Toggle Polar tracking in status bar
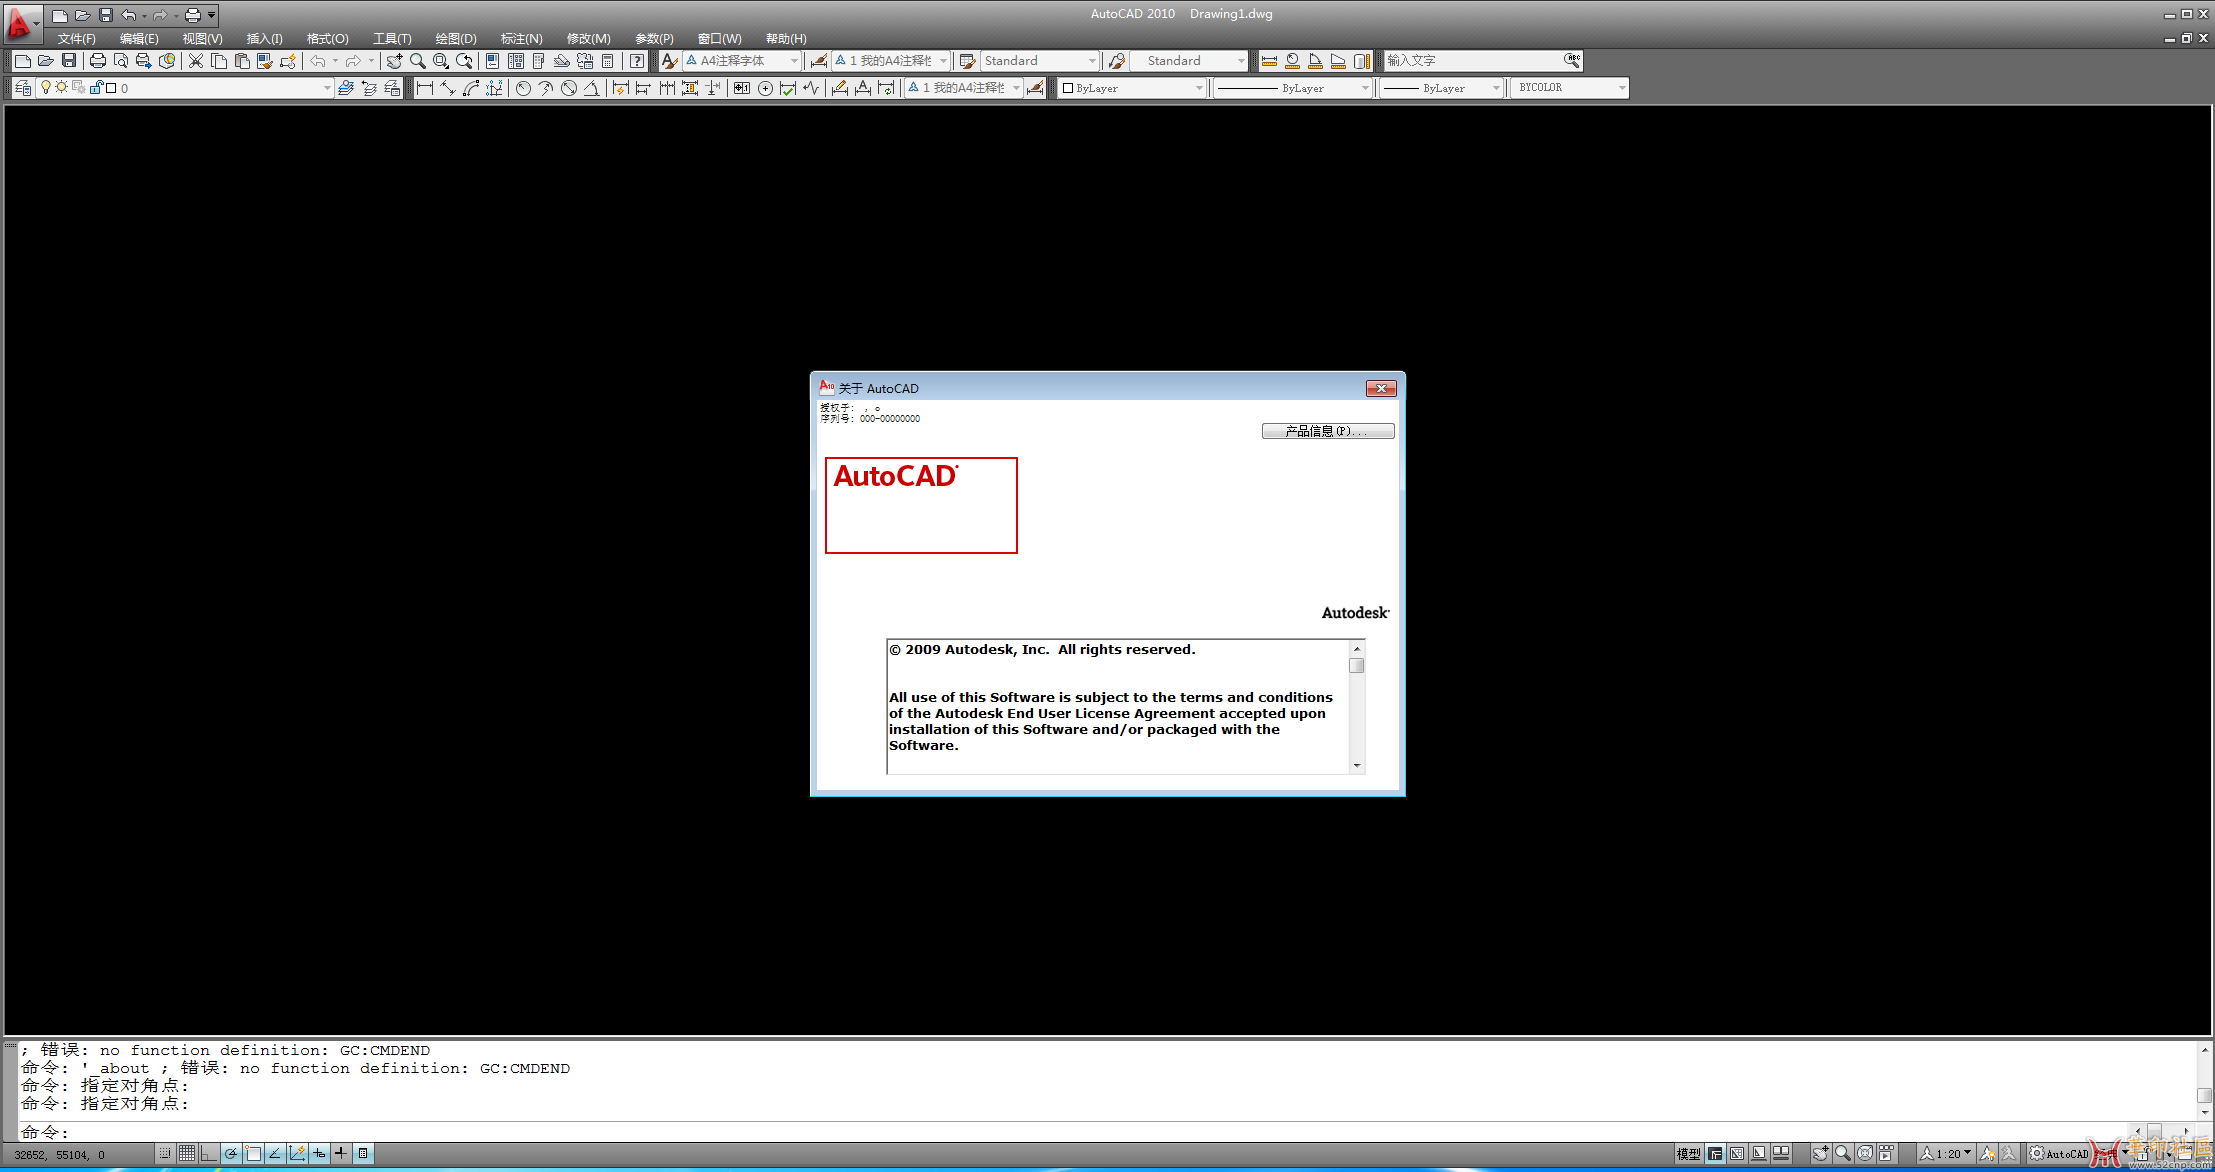Viewport: 2215px width, 1172px height. pos(231,1153)
